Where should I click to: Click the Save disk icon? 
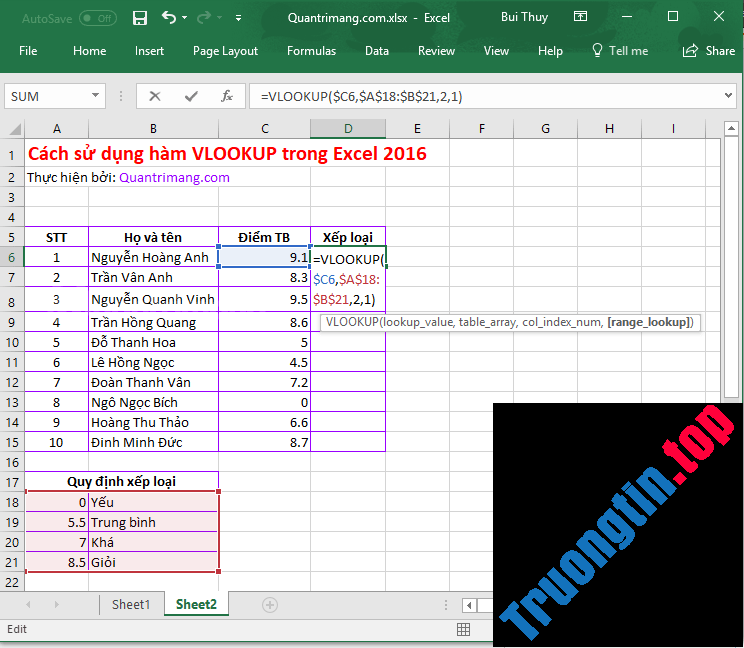pos(140,18)
